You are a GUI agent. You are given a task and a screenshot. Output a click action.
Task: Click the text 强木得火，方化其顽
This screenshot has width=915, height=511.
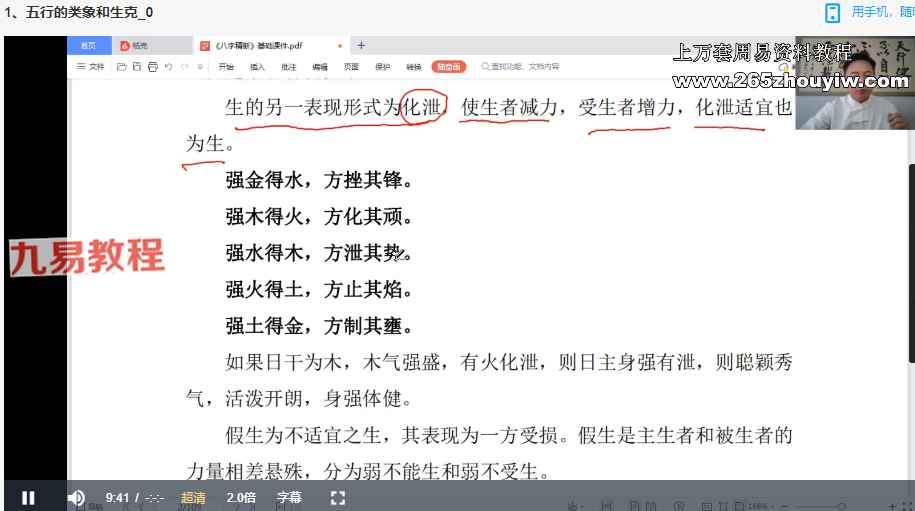pos(319,216)
